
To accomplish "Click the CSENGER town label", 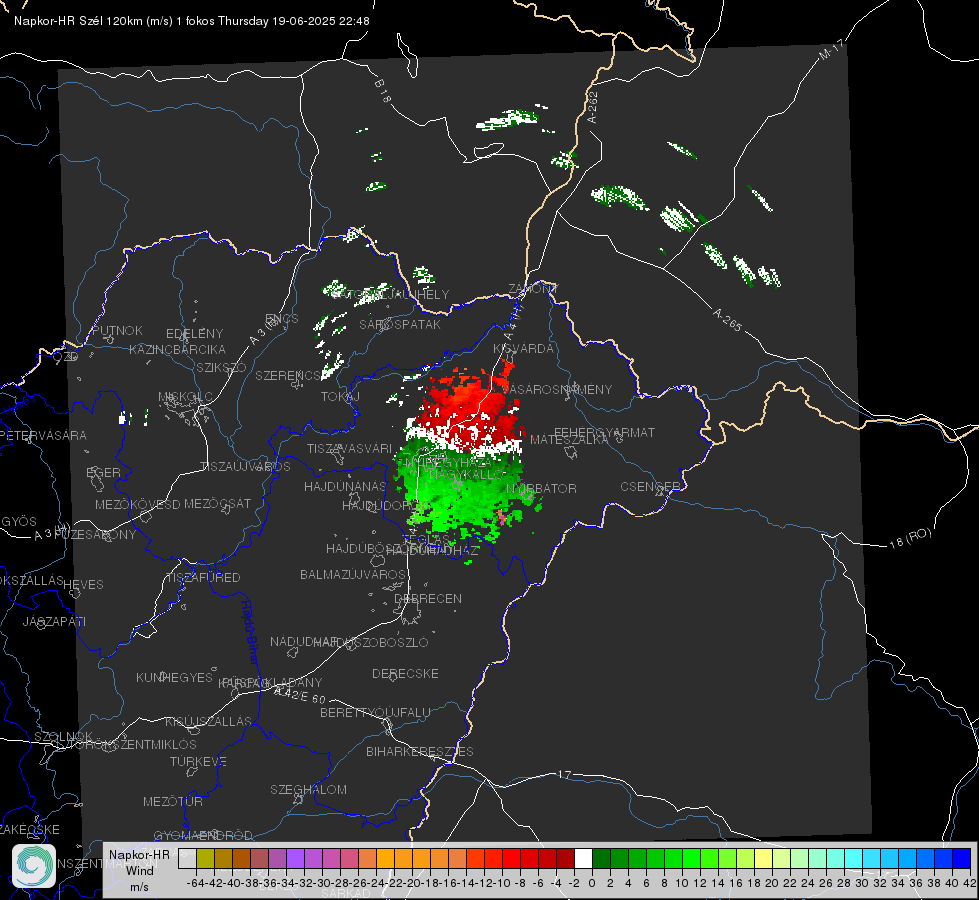I will [x=650, y=487].
